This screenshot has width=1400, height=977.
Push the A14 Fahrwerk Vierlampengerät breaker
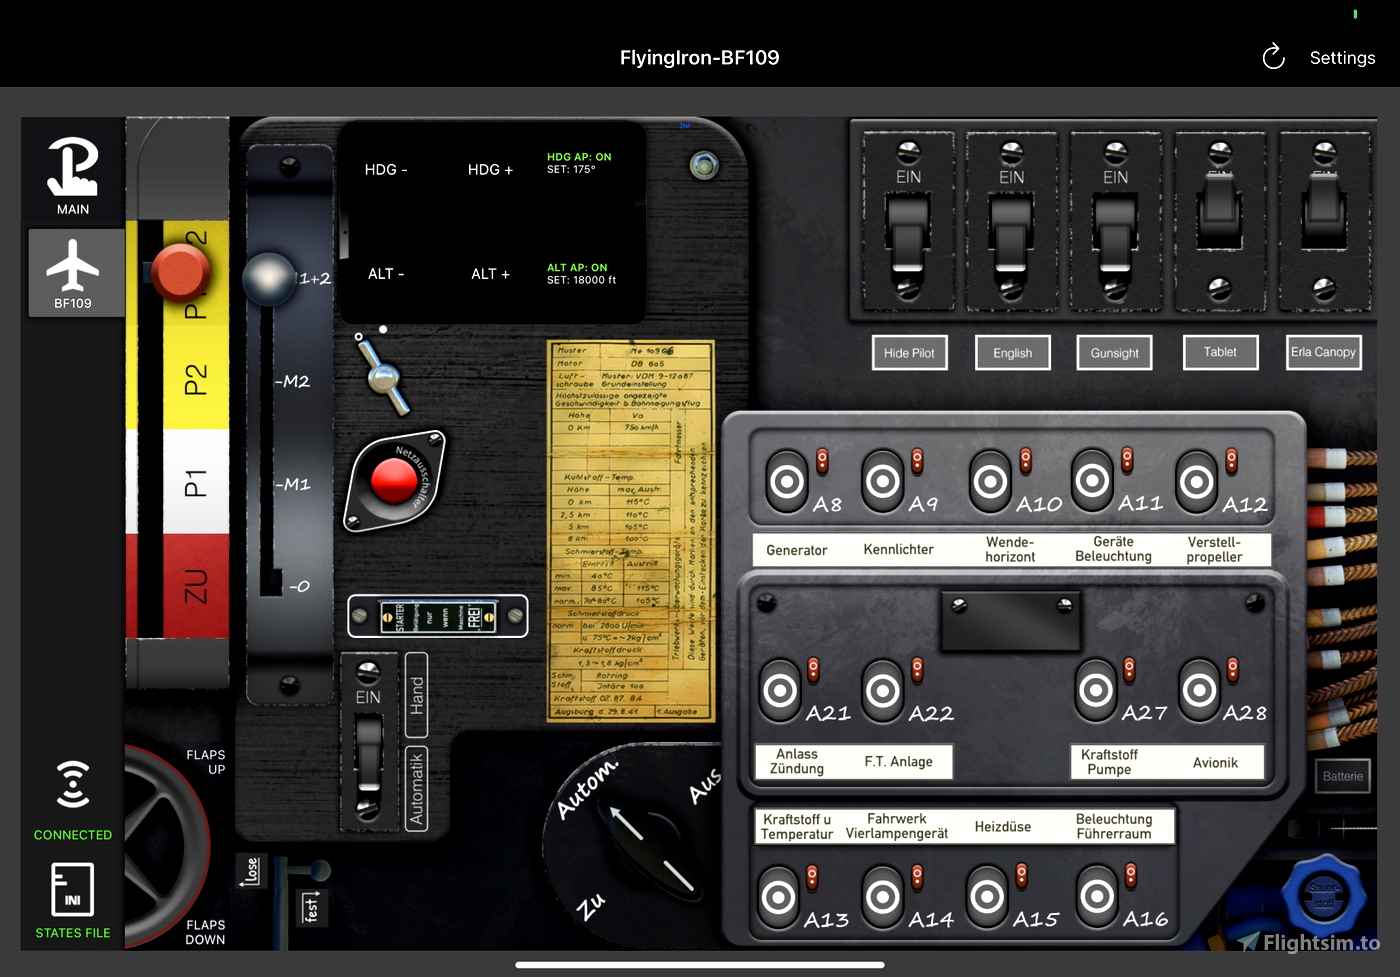tap(883, 897)
